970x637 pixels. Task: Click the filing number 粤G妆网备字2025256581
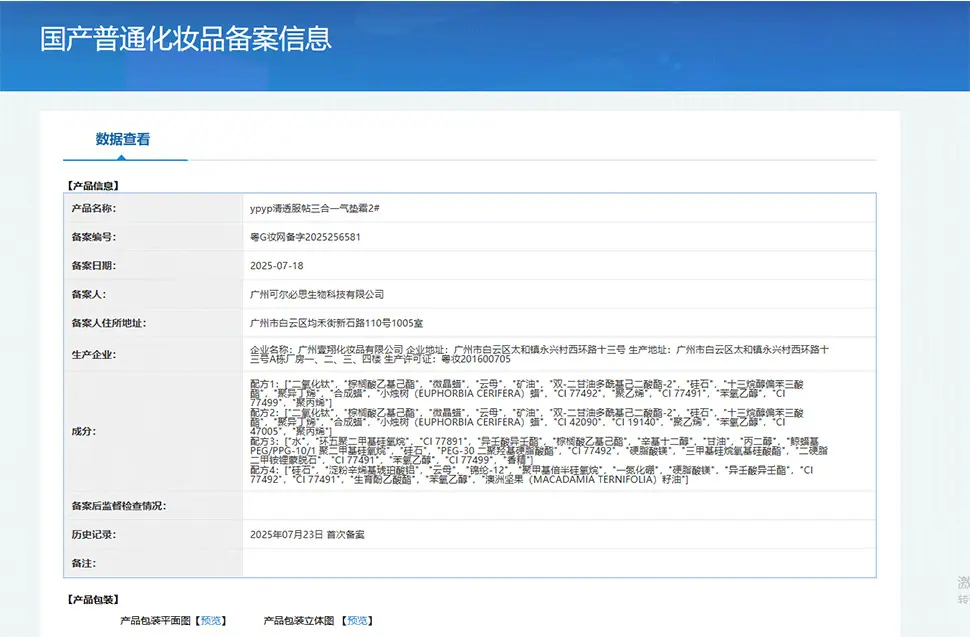[305, 237]
